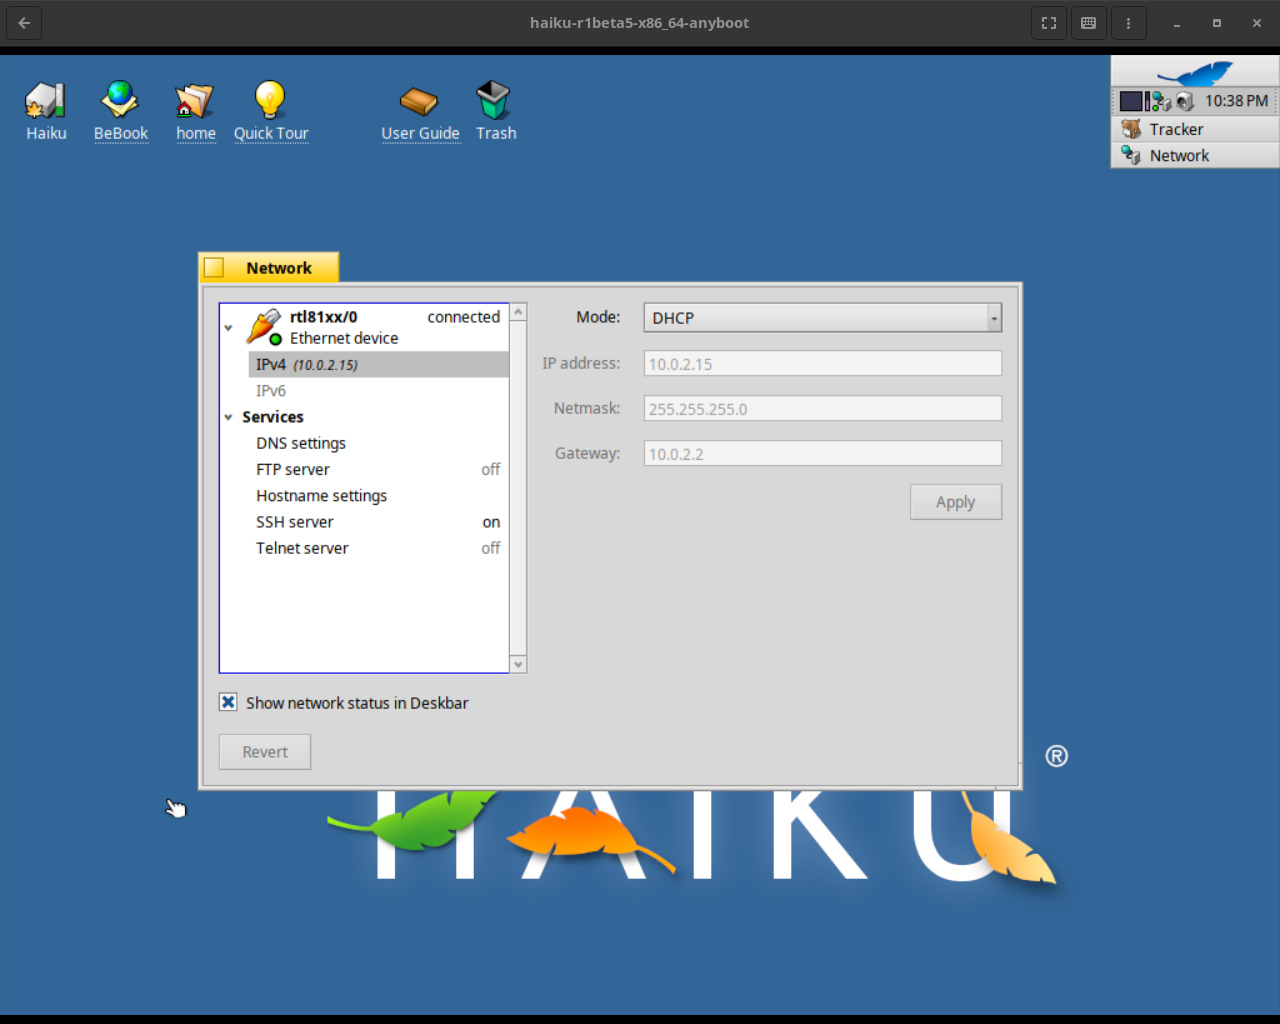
Task: Open the Trash
Action: 495,99
